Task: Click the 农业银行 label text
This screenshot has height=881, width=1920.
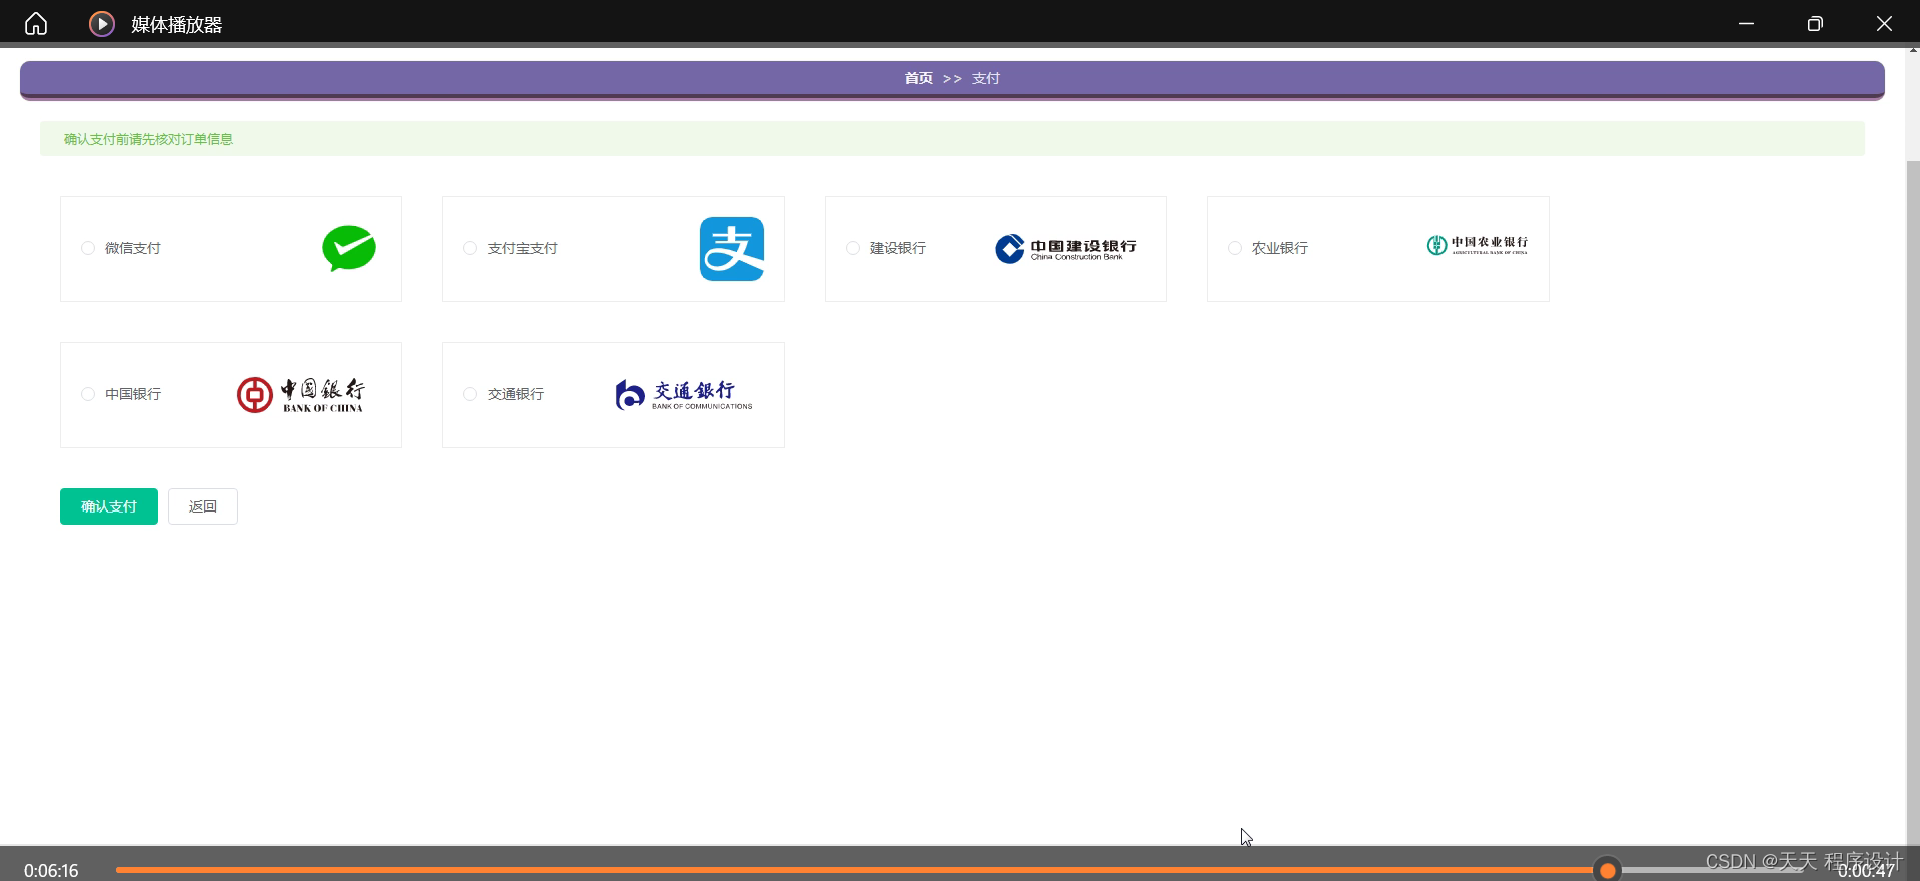Action: click(x=1280, y=248)
